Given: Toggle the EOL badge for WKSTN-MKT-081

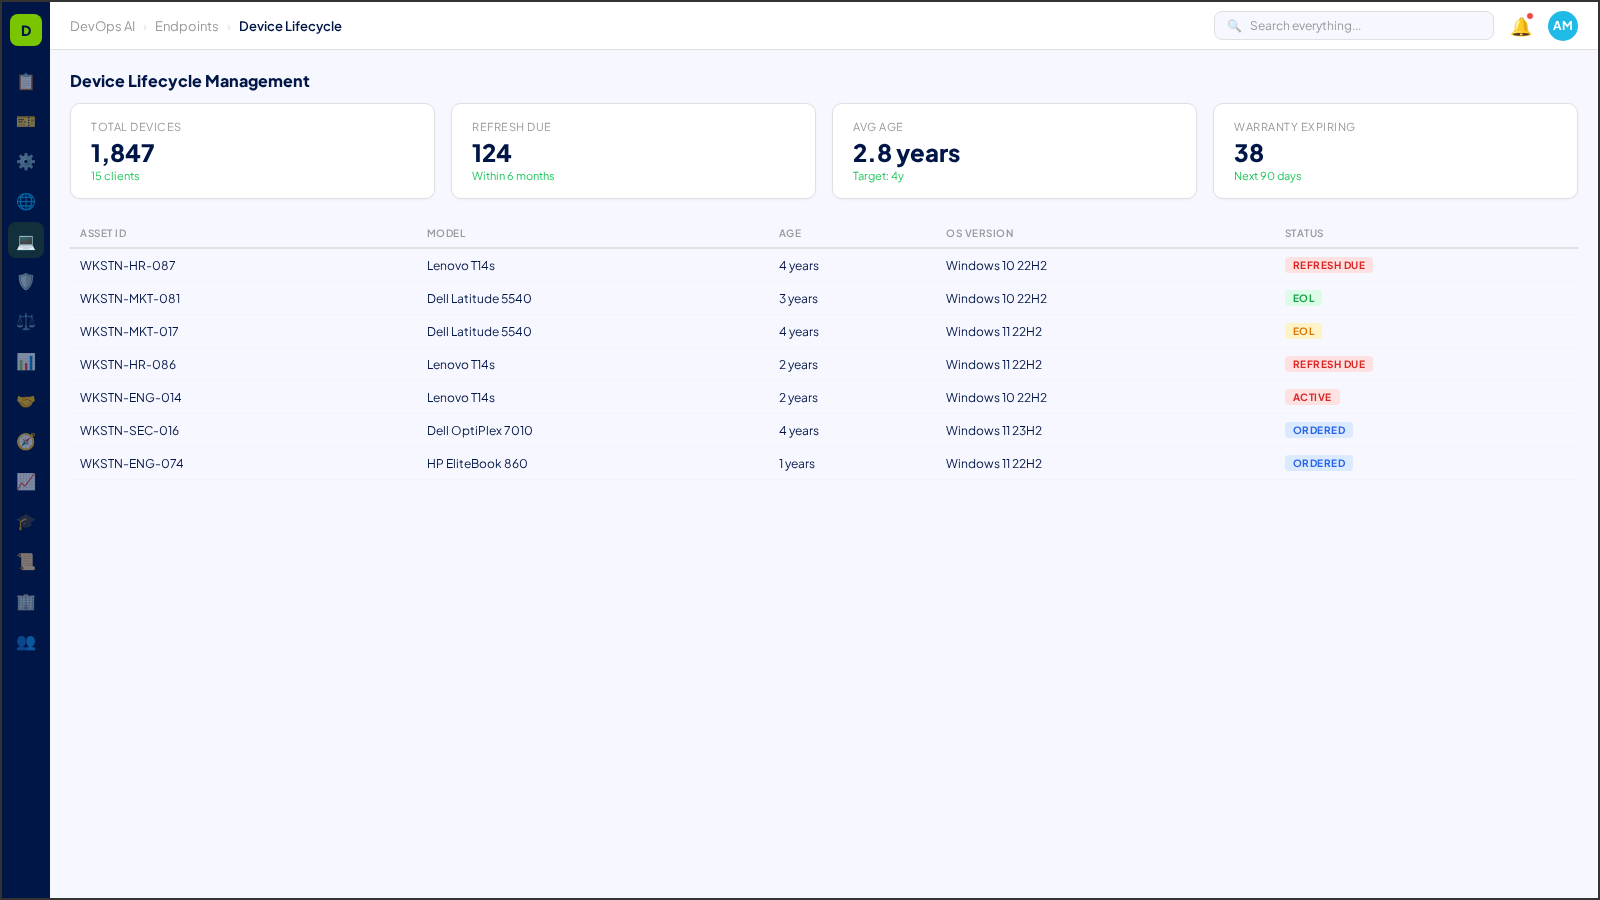Looking at the screenshot, I should coord(1303,298).
